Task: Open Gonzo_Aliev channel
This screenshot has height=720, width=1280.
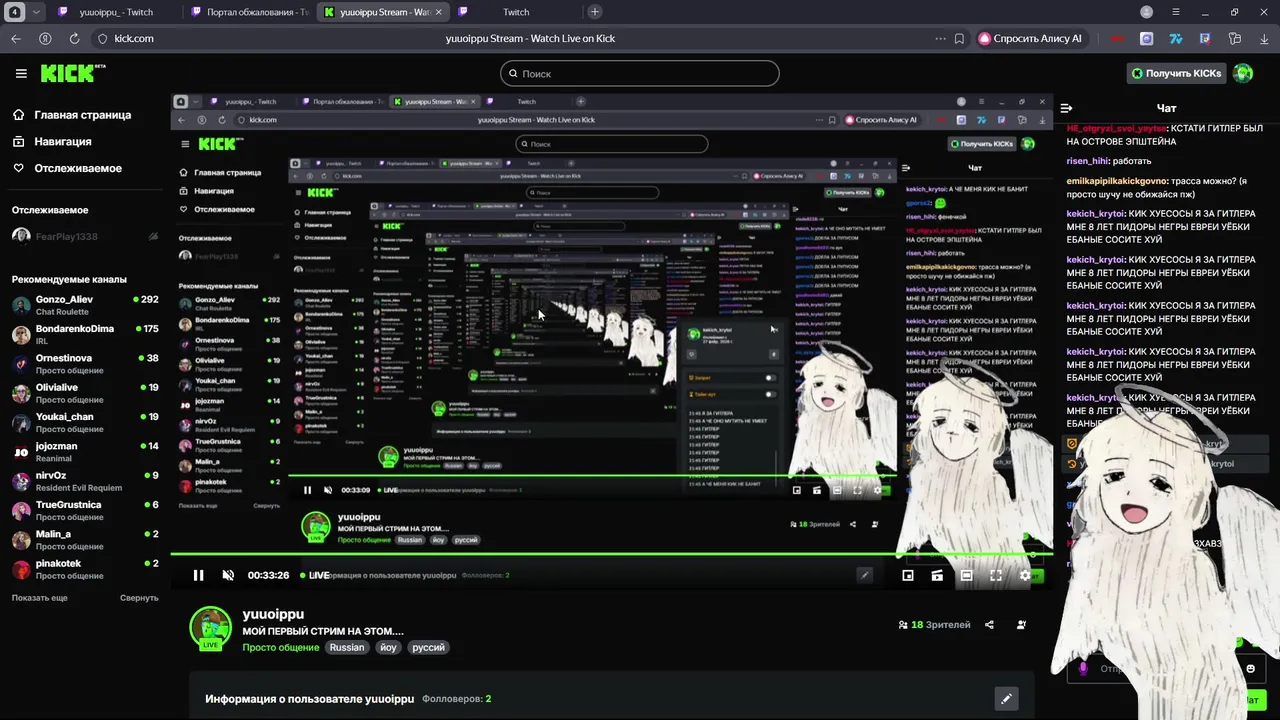Action: (85, 305)
